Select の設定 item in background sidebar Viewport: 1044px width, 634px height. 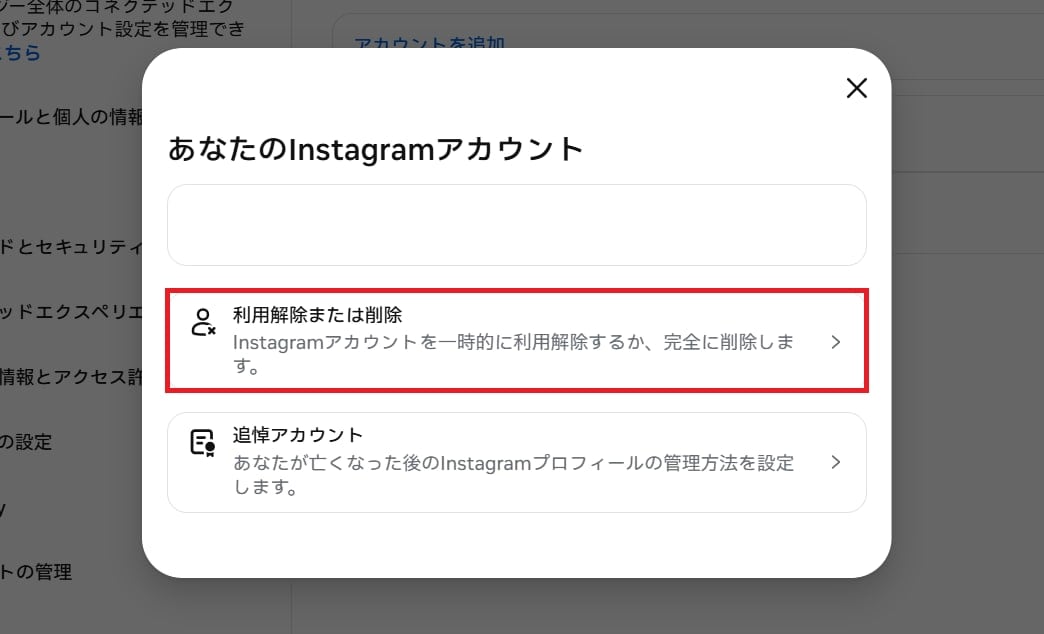pyautogui.click(x=26, y=442)
